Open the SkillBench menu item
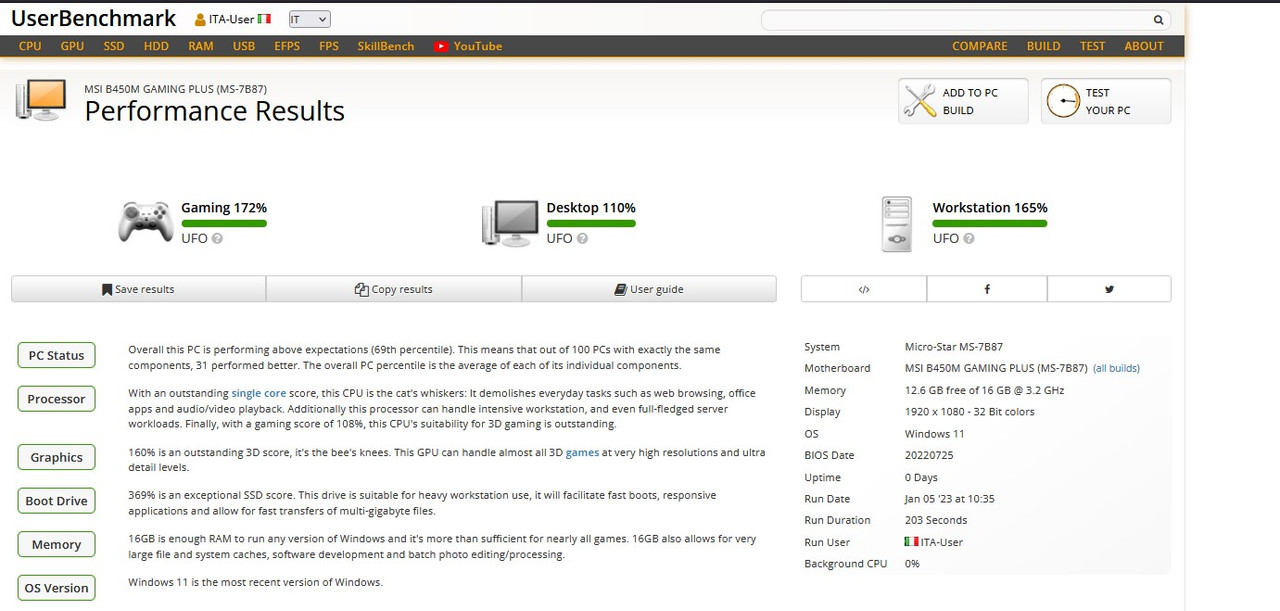 point(386,46)
